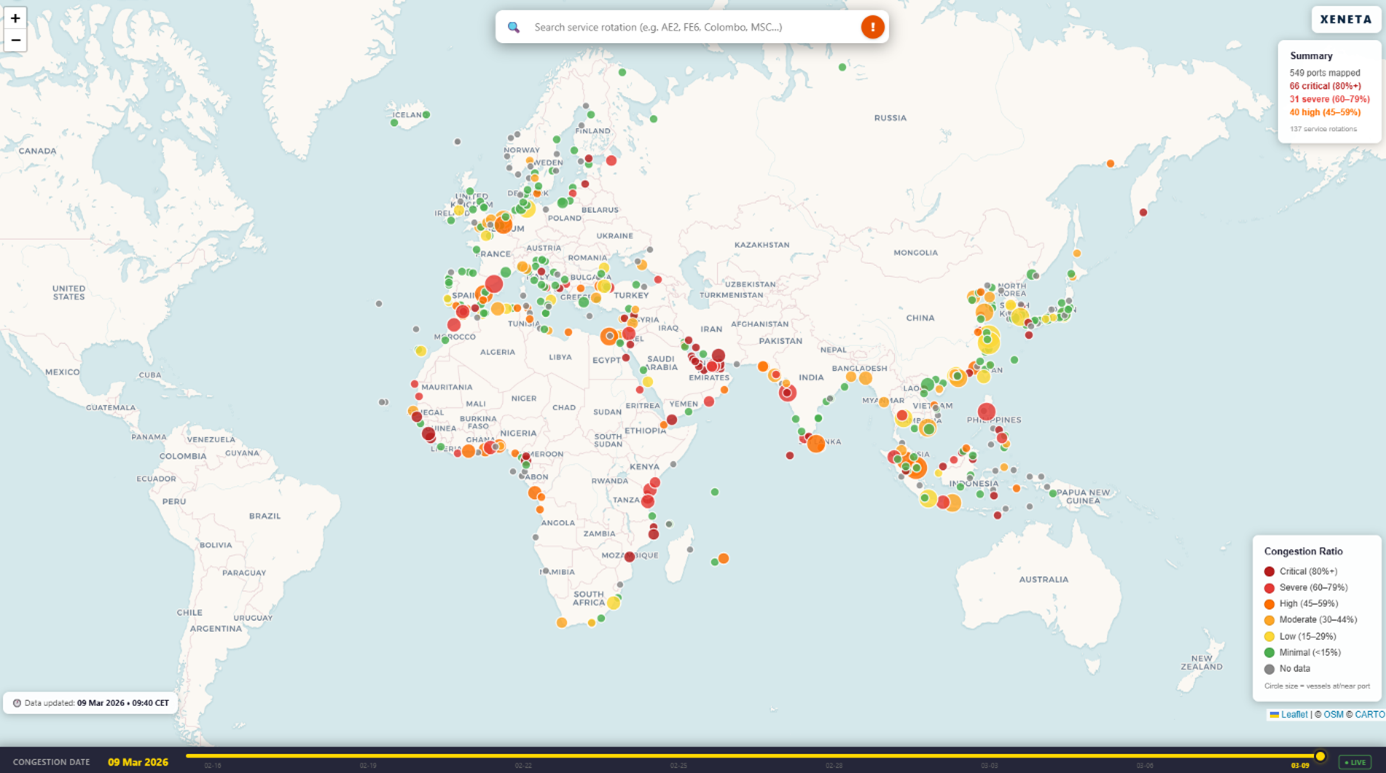Open the OSM attribution link
The height and width of the screenshot is (773, 1386).
[x=1333, y=715]
